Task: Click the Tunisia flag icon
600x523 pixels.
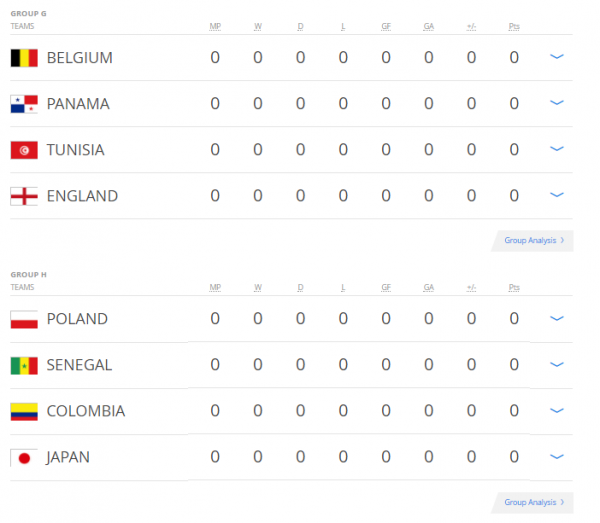Action: [24, 150]
